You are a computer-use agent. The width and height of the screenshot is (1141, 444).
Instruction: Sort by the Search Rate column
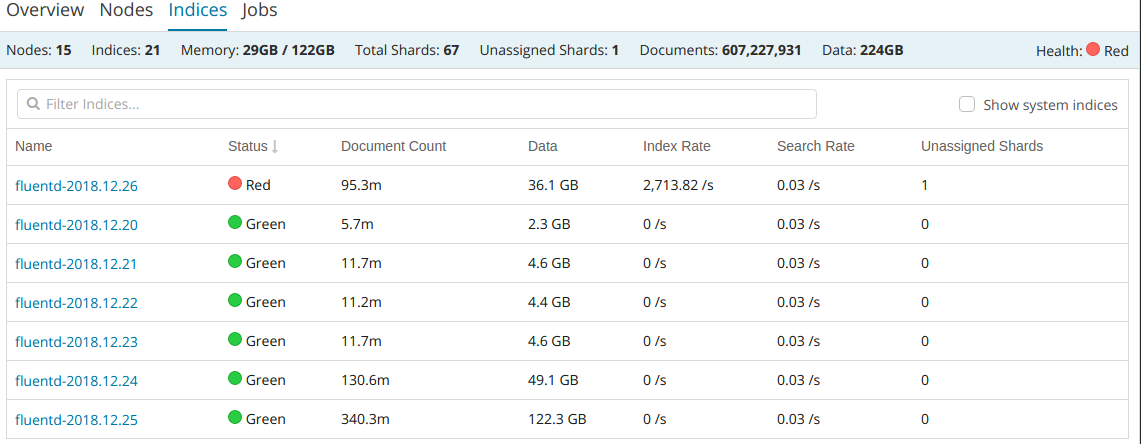point(815,146)
